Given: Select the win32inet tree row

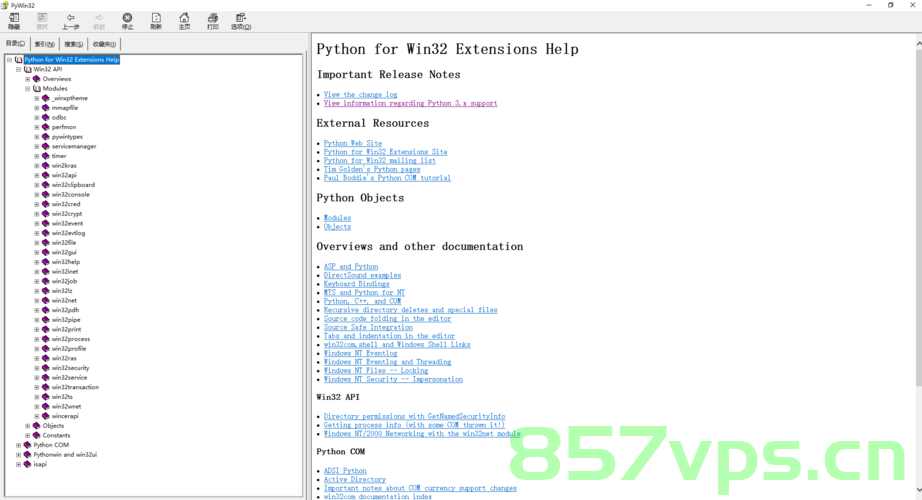Looking at the screenshot, I should pos(65,272).
